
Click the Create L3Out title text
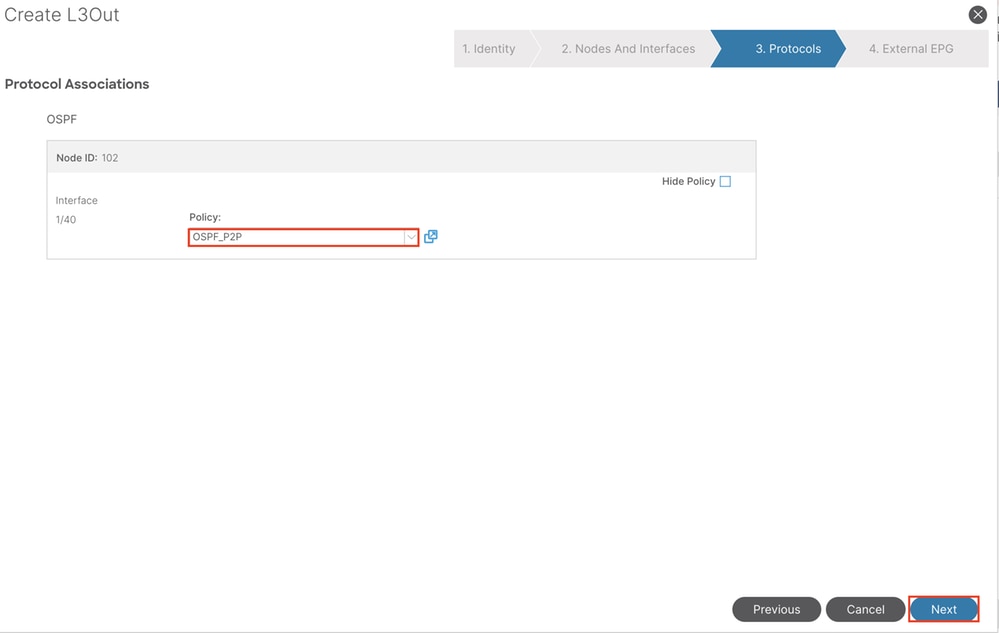(62, 16)
